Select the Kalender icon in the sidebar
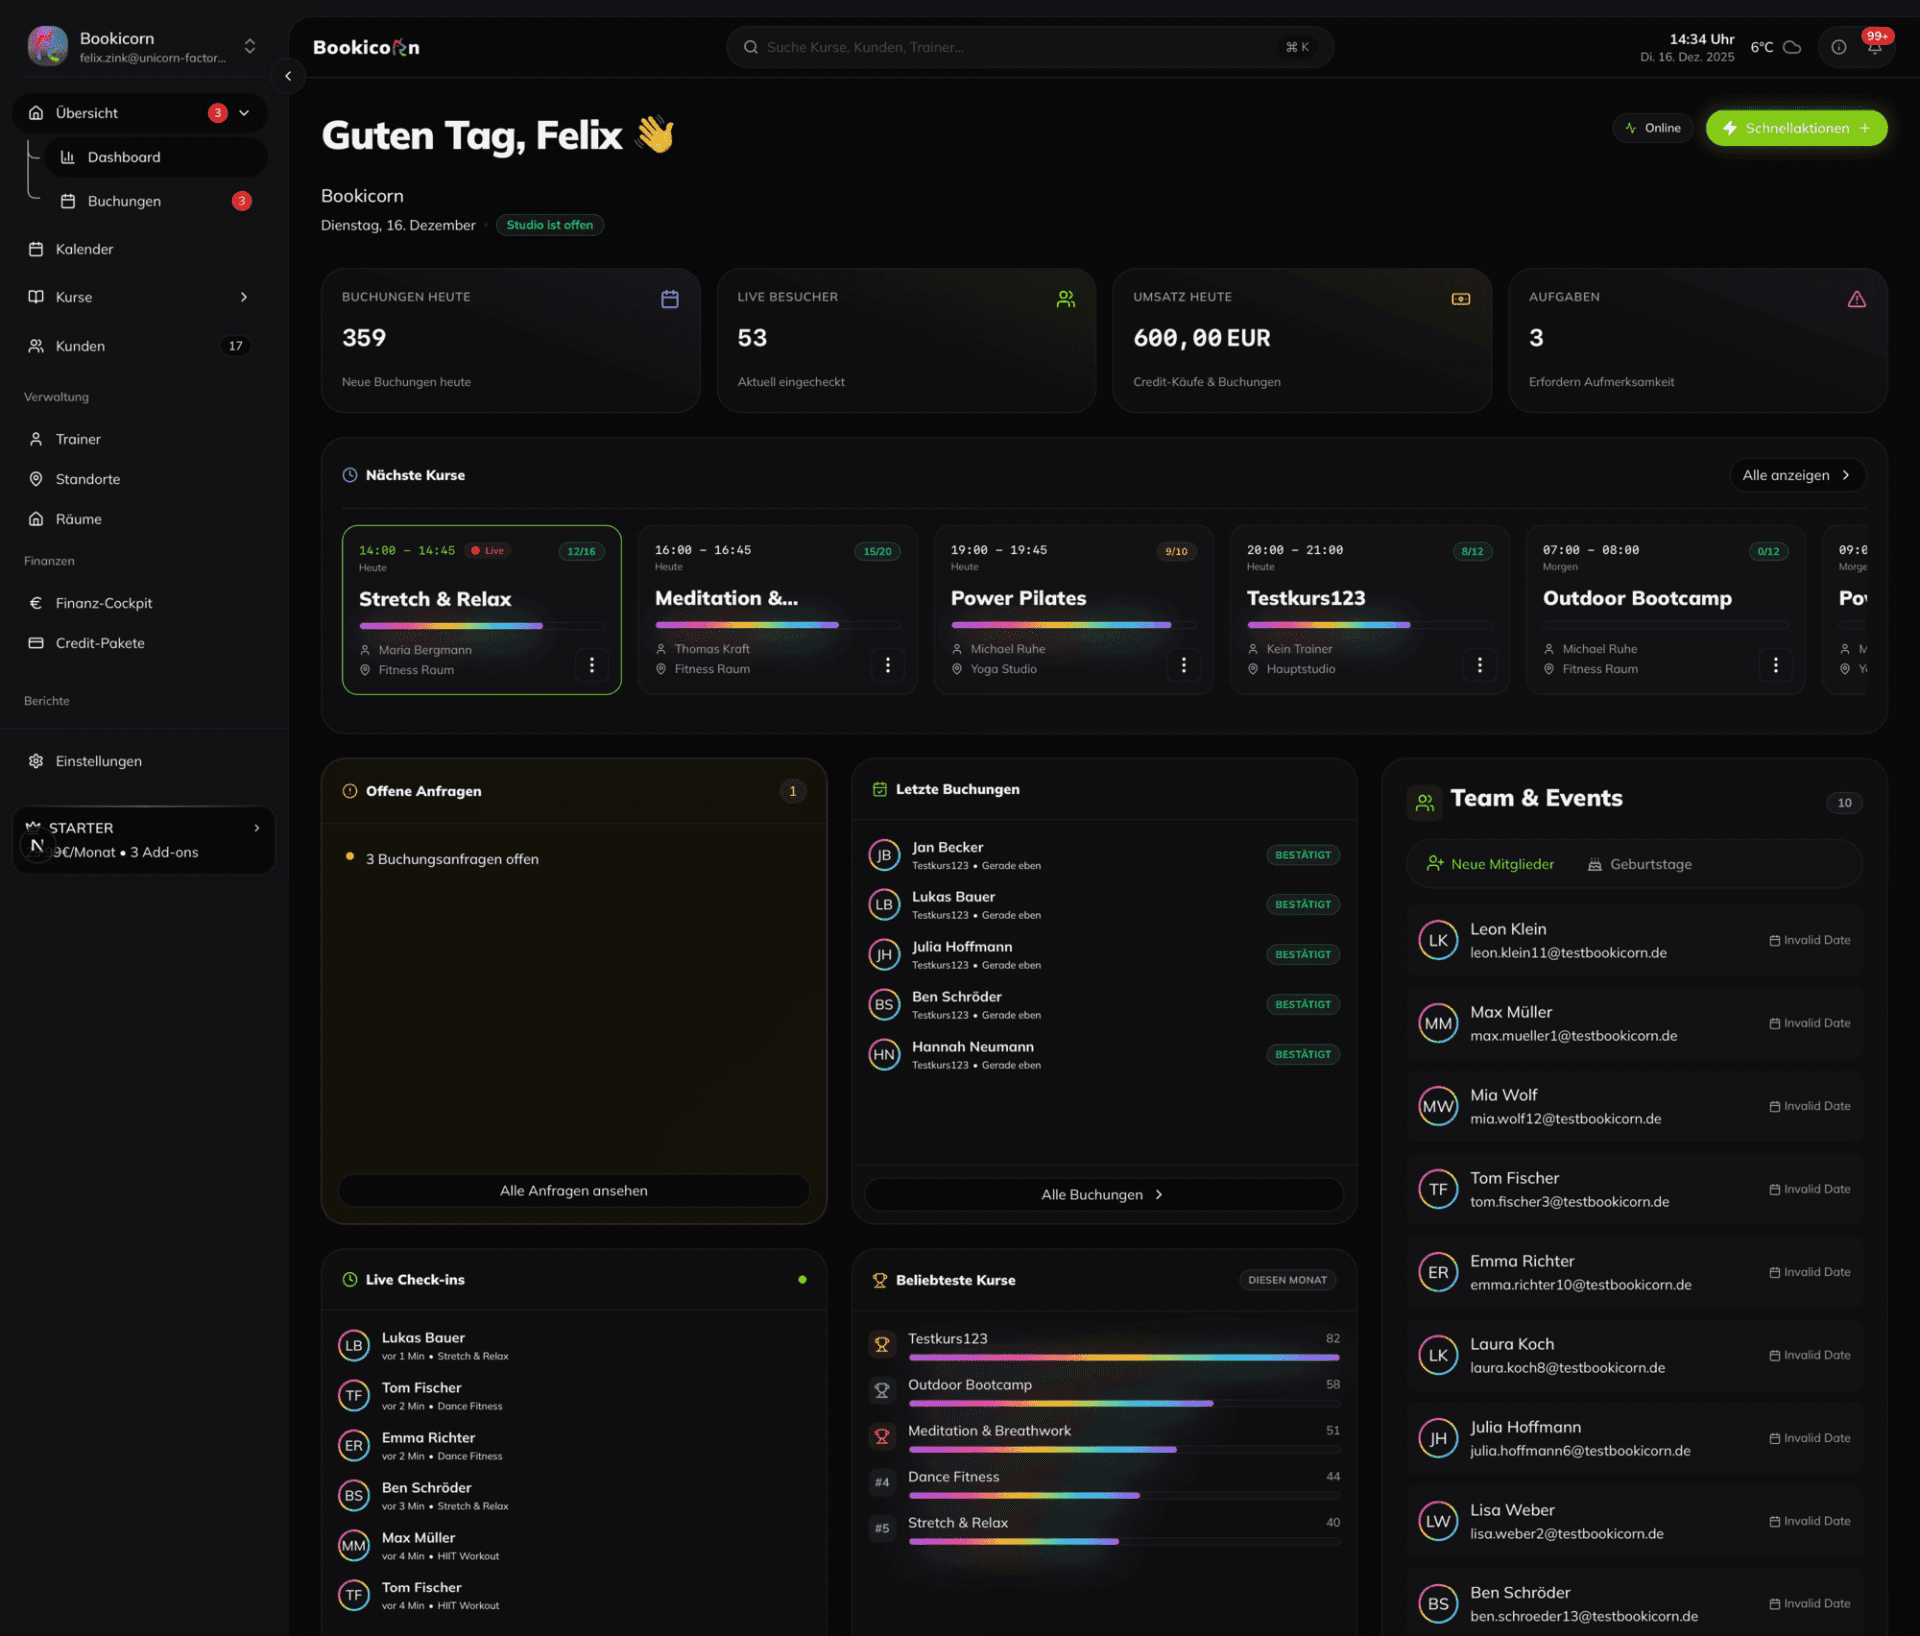1920x1636 pixels. point(36,249)
